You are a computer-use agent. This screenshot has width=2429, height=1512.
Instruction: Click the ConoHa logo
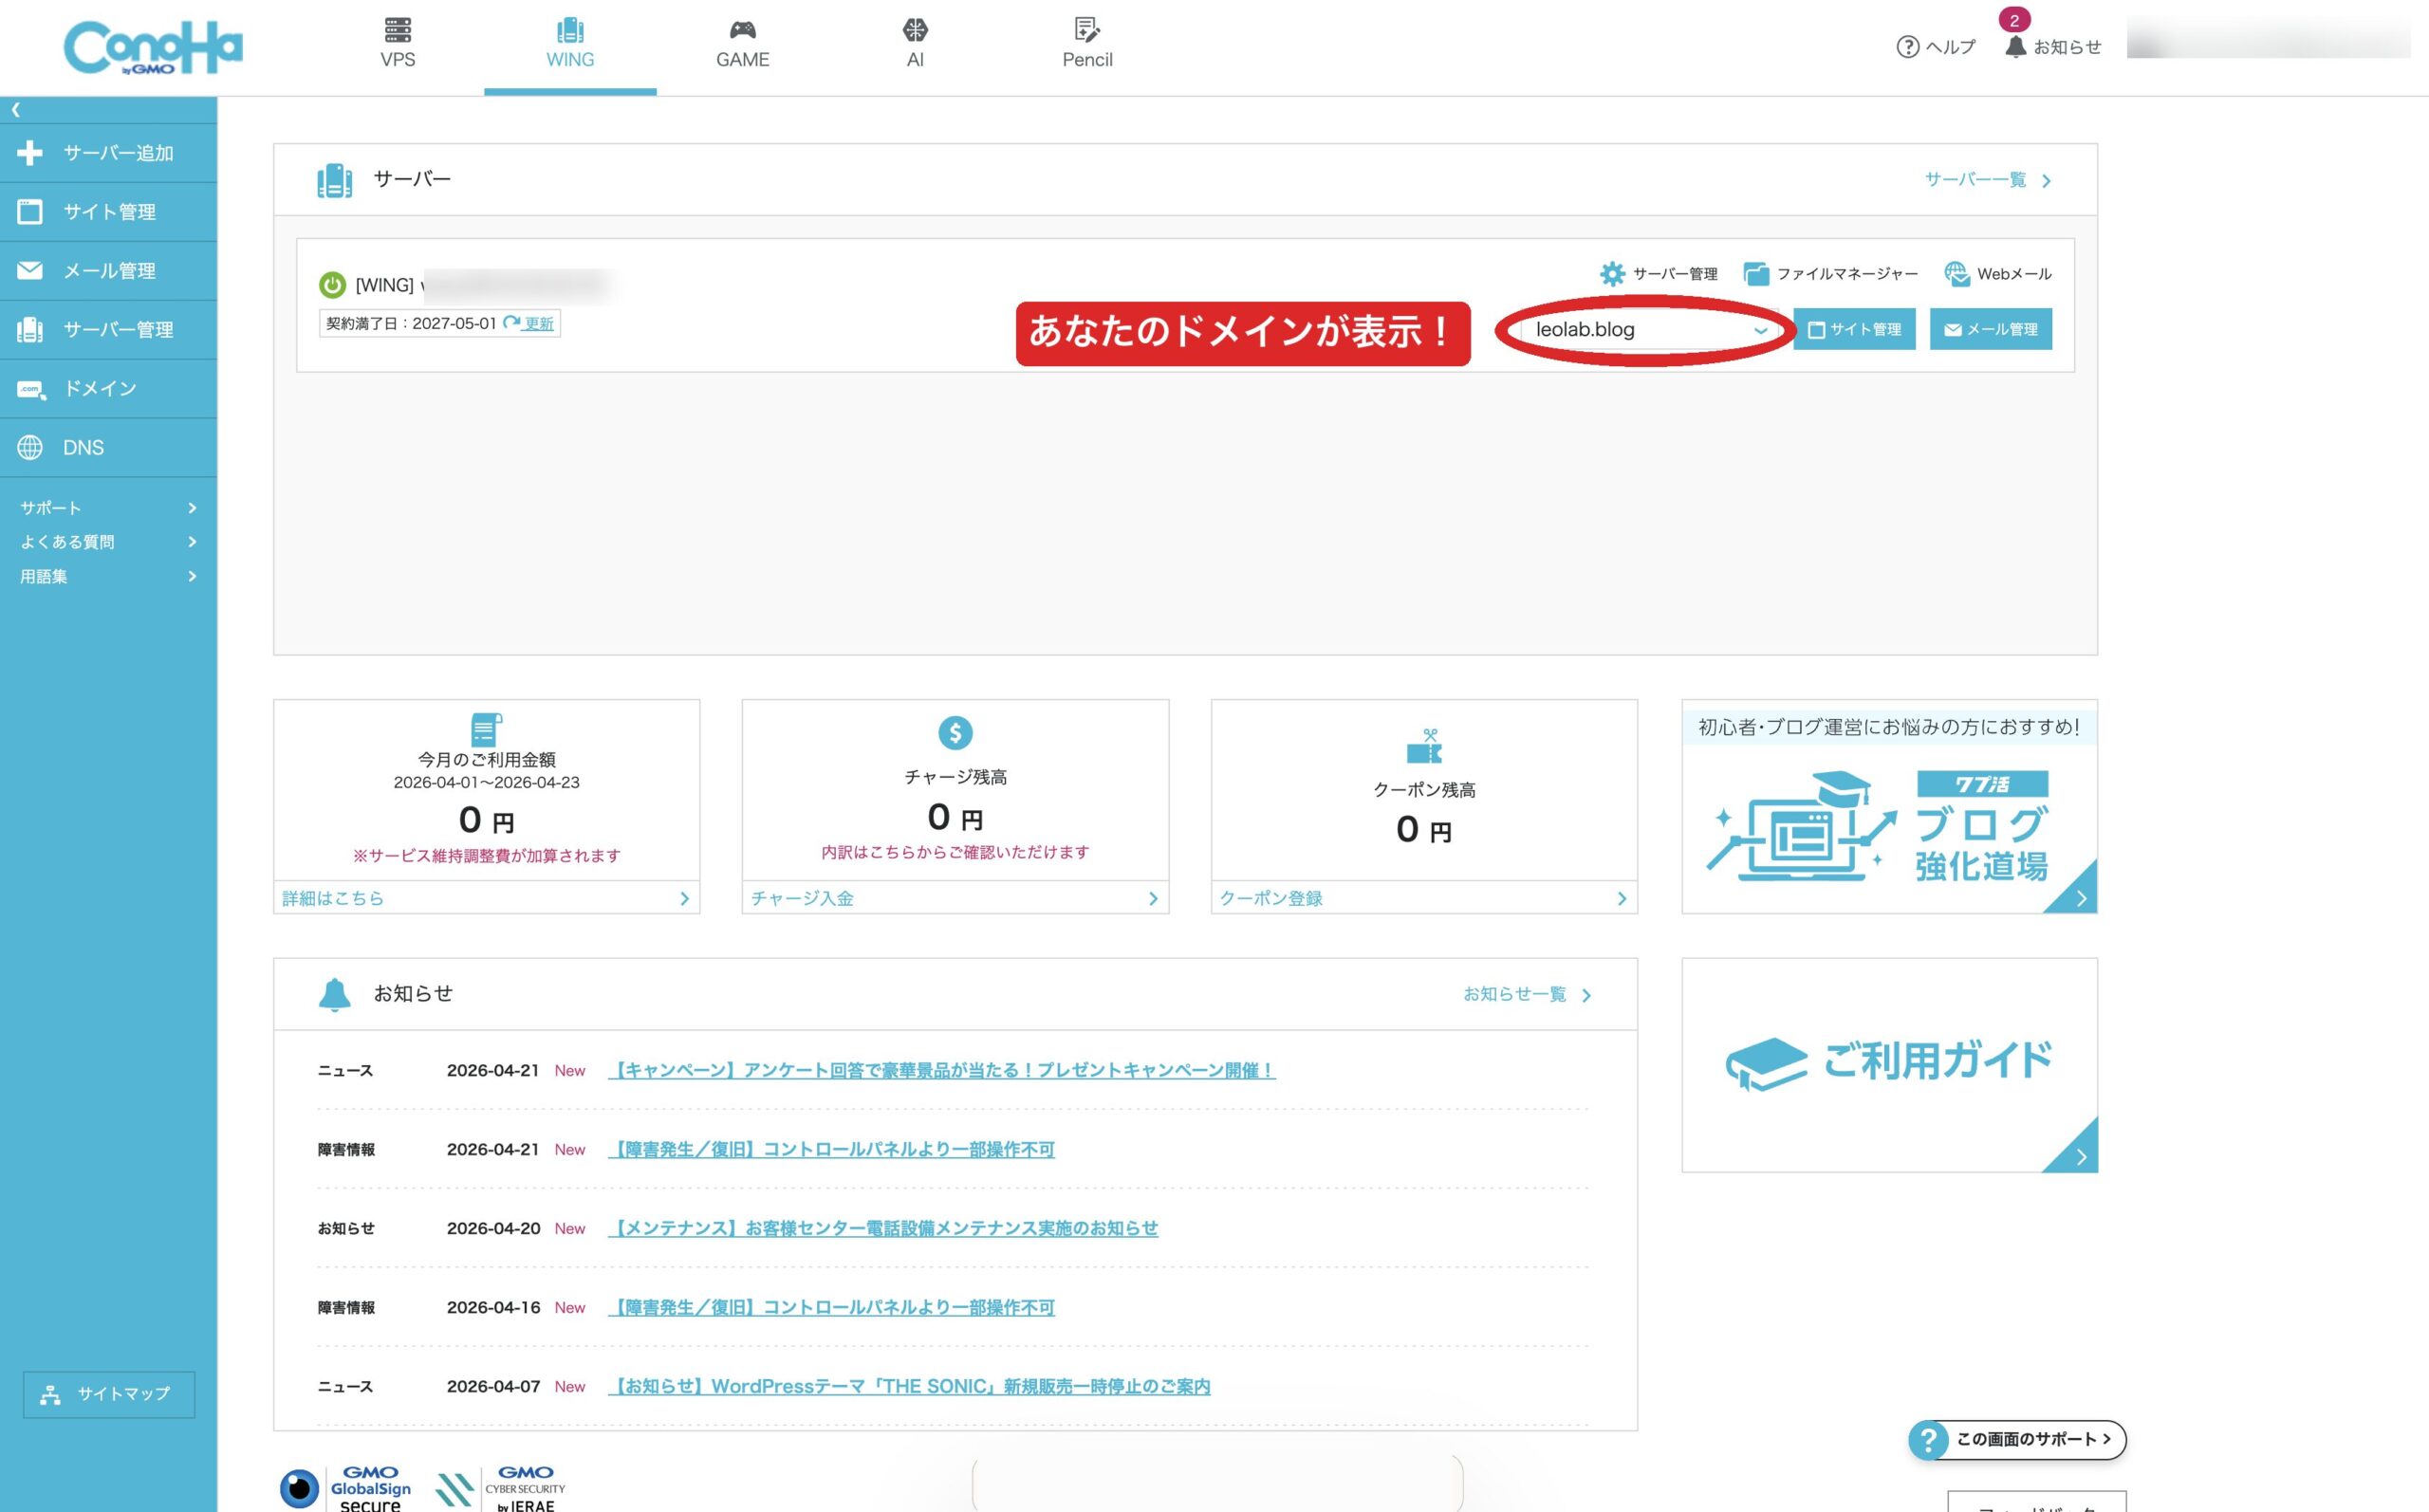153,47
